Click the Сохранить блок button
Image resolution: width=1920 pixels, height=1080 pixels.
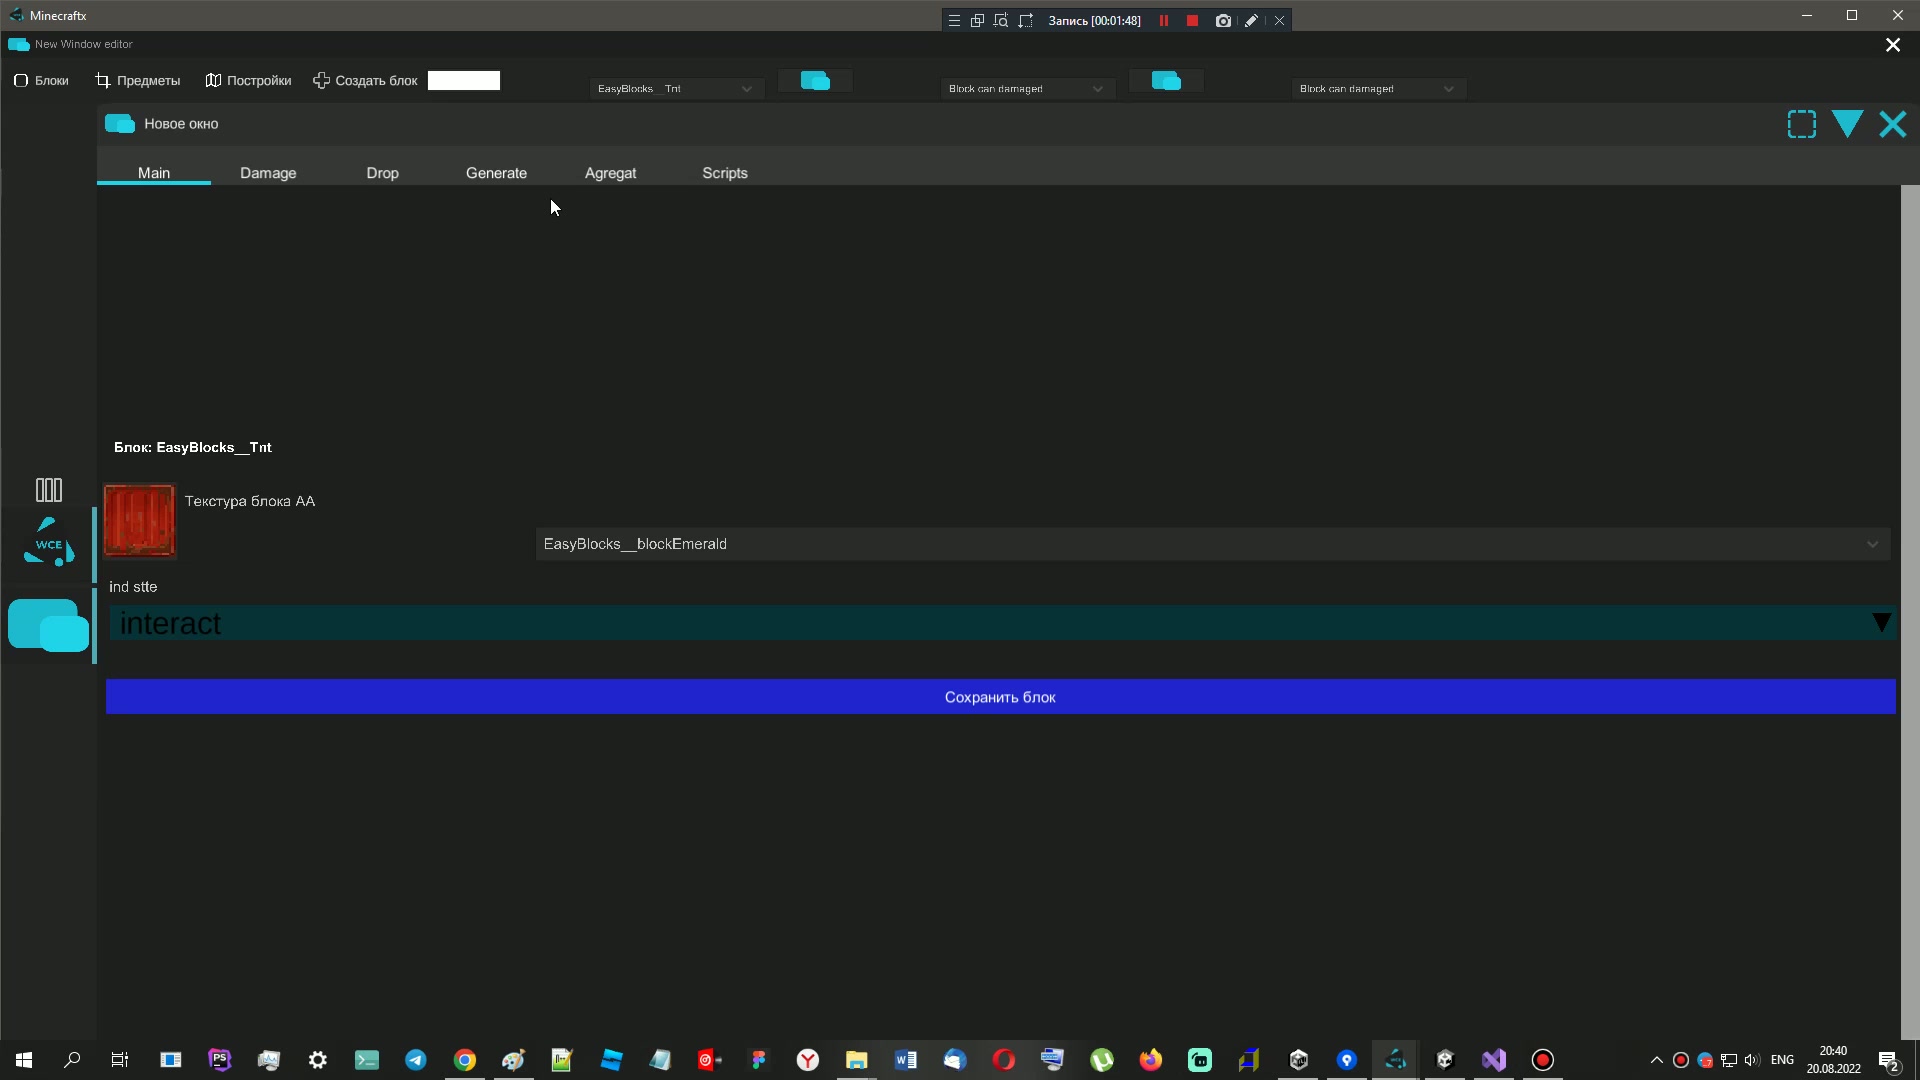tap(1000, 697)
